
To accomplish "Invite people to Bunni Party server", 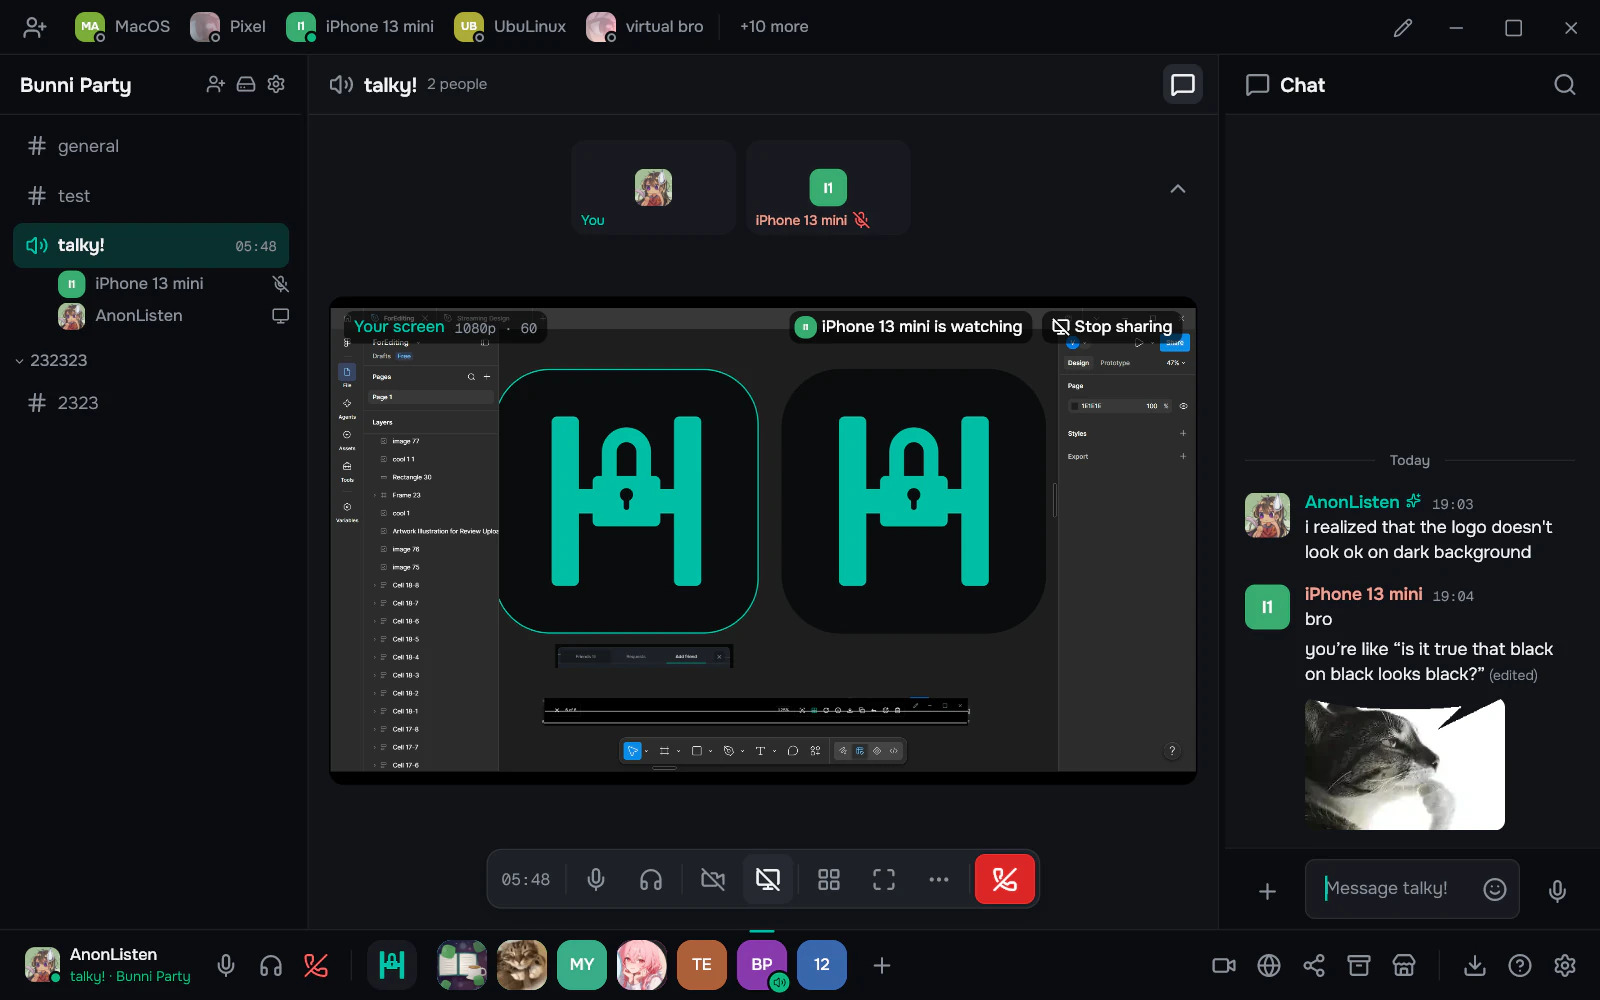I will 215,85.
